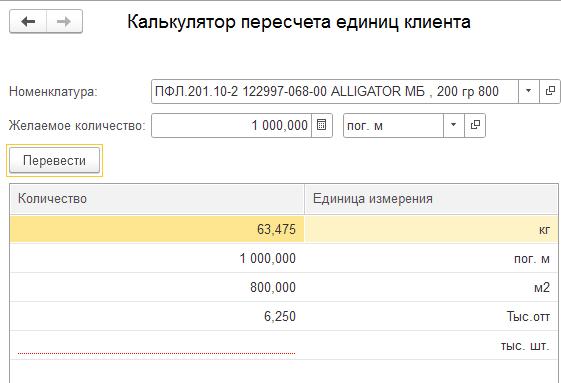Click the Перевести button

[x=54, y=160]
